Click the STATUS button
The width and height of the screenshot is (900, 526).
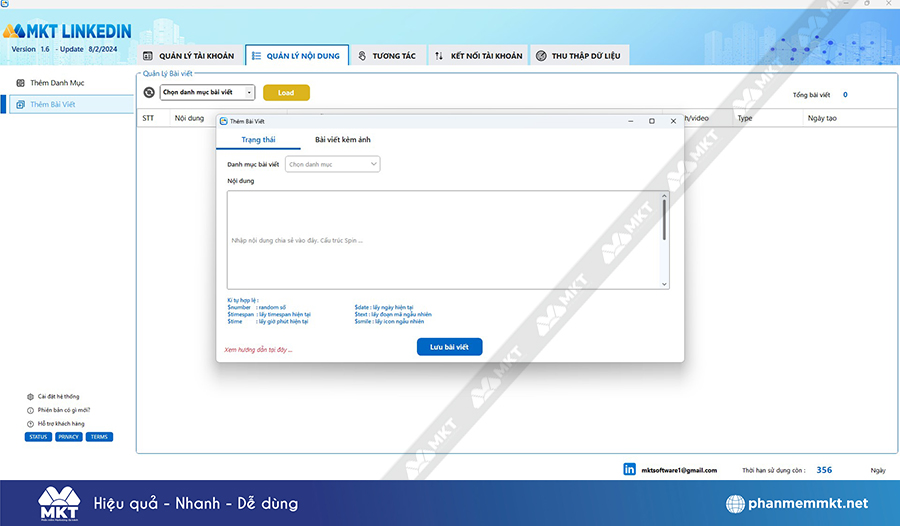pos(38,437)
